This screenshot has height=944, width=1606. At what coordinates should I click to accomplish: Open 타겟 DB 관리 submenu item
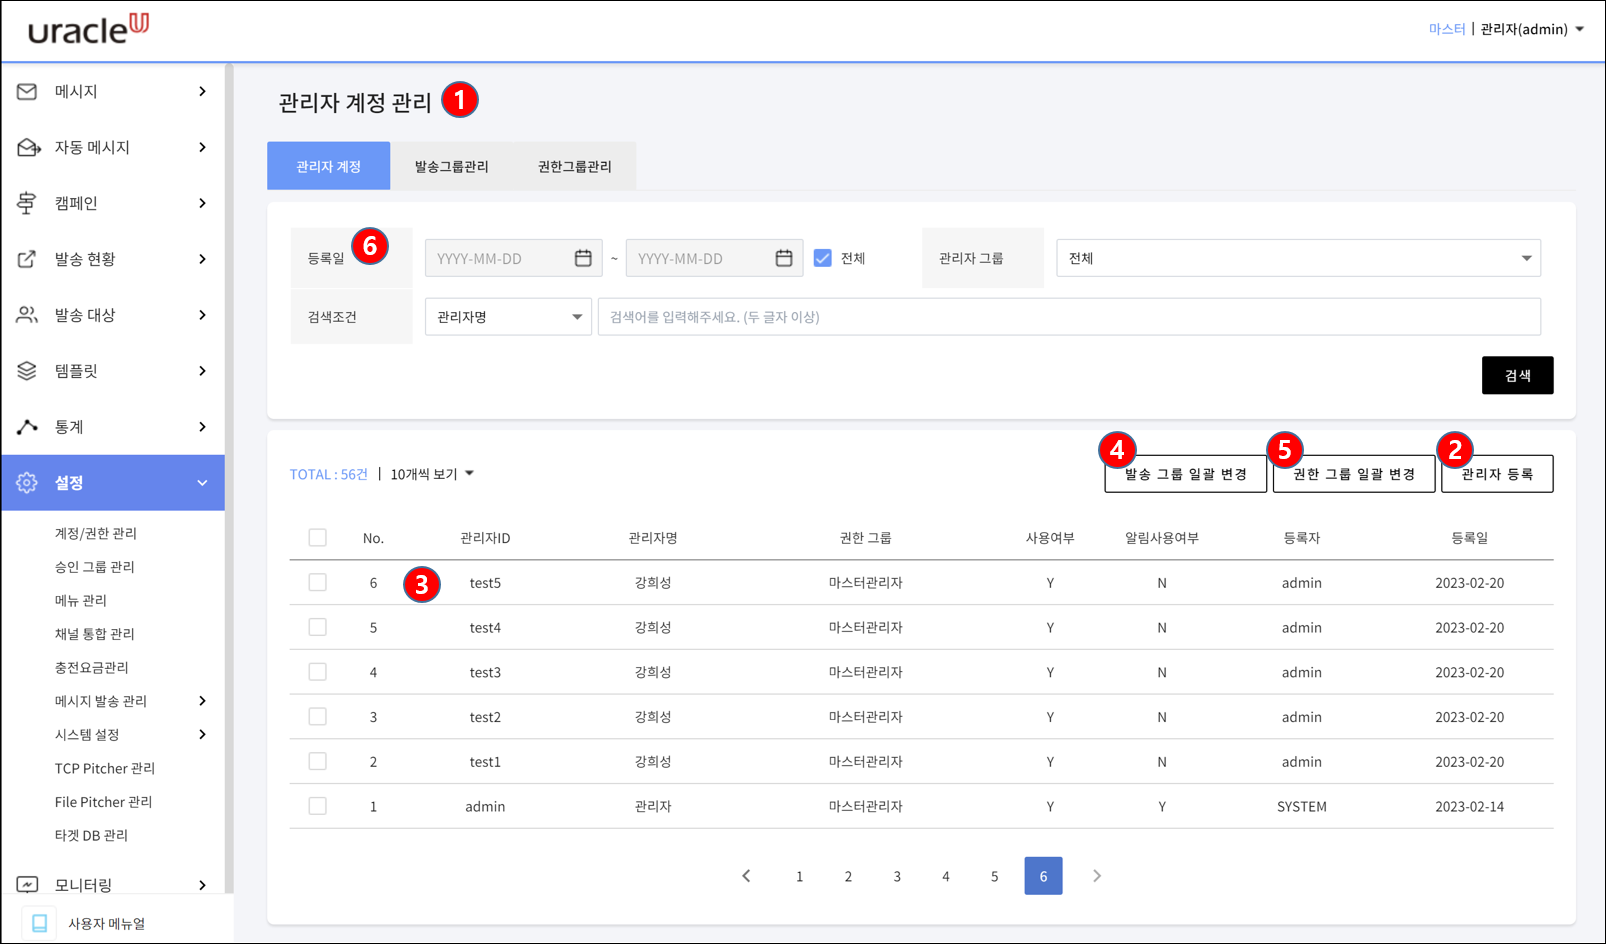(x=92, y=835)
